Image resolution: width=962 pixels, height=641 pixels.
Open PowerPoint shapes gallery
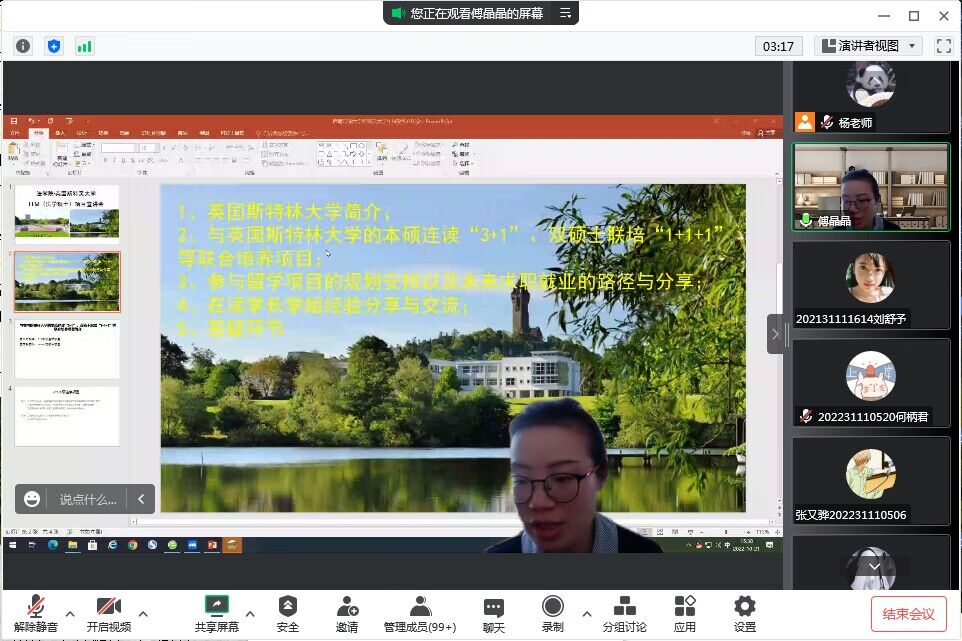[343, 154]
